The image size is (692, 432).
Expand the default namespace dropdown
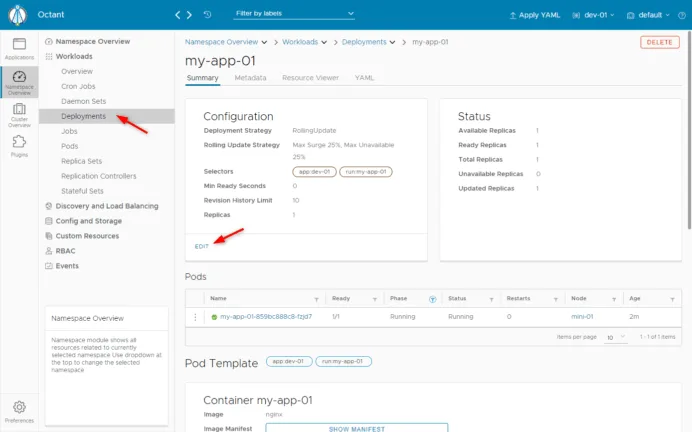point(648,15)
